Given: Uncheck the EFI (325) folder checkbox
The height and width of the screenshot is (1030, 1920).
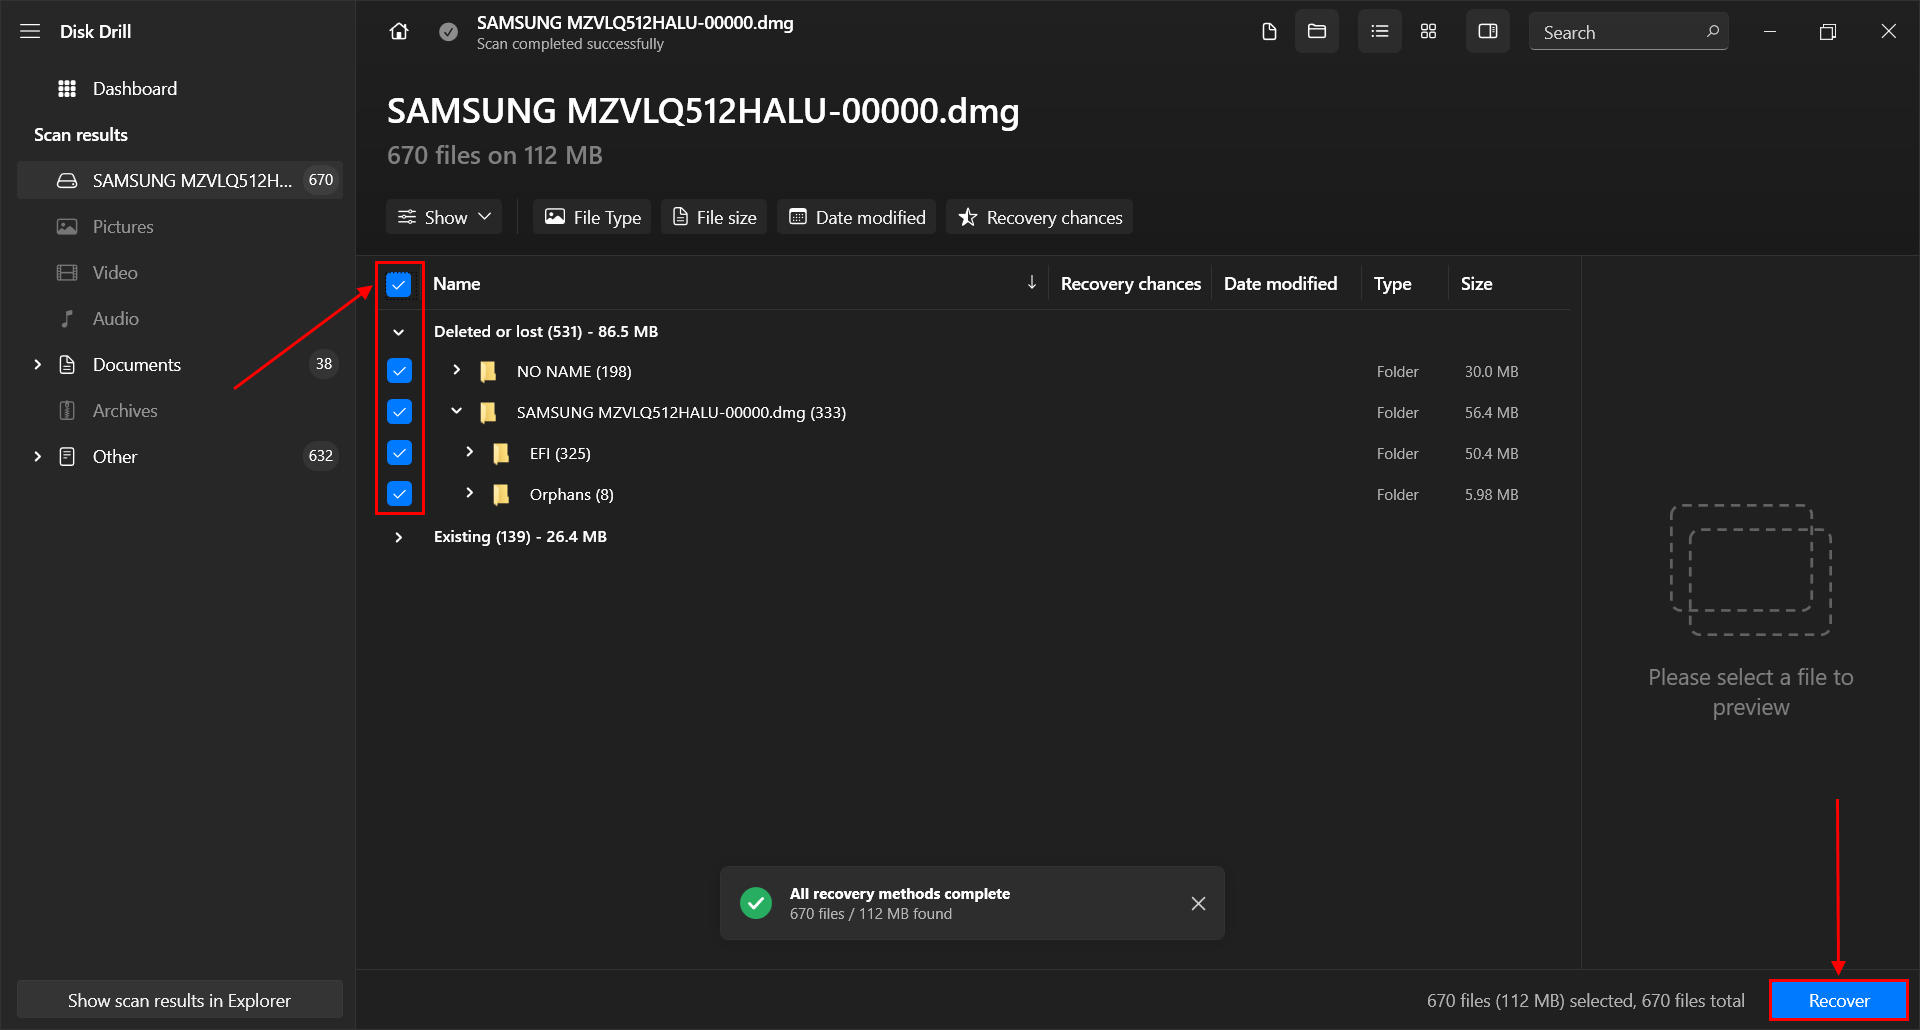Looking at the screenshot, I should pyautogui.click(x=399, y=453).
